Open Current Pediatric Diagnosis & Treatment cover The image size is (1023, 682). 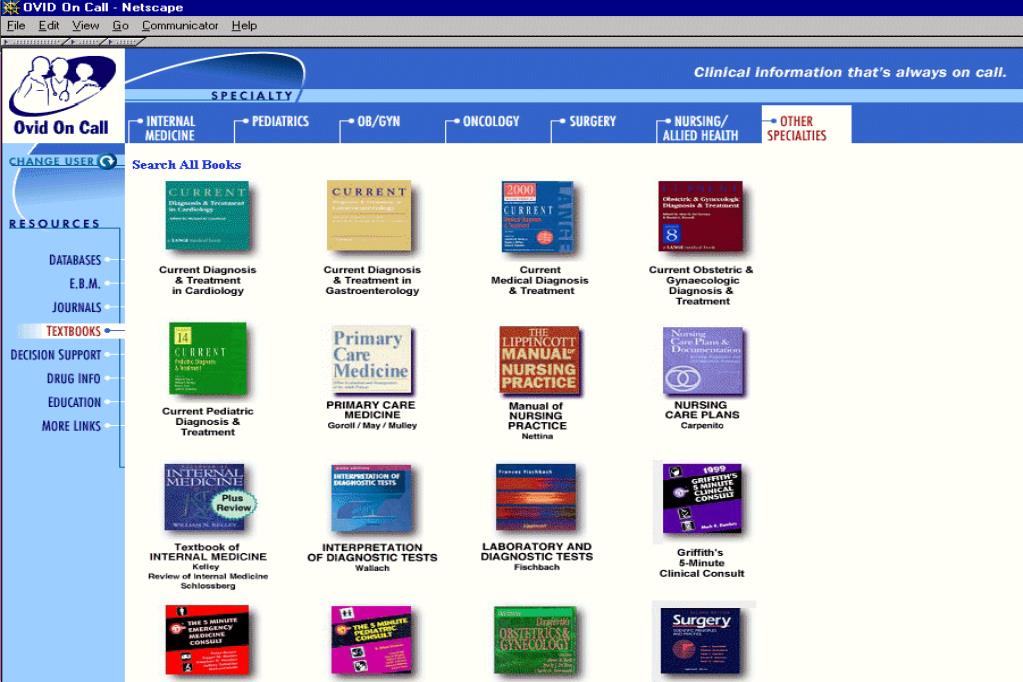(x=208, y=358)
